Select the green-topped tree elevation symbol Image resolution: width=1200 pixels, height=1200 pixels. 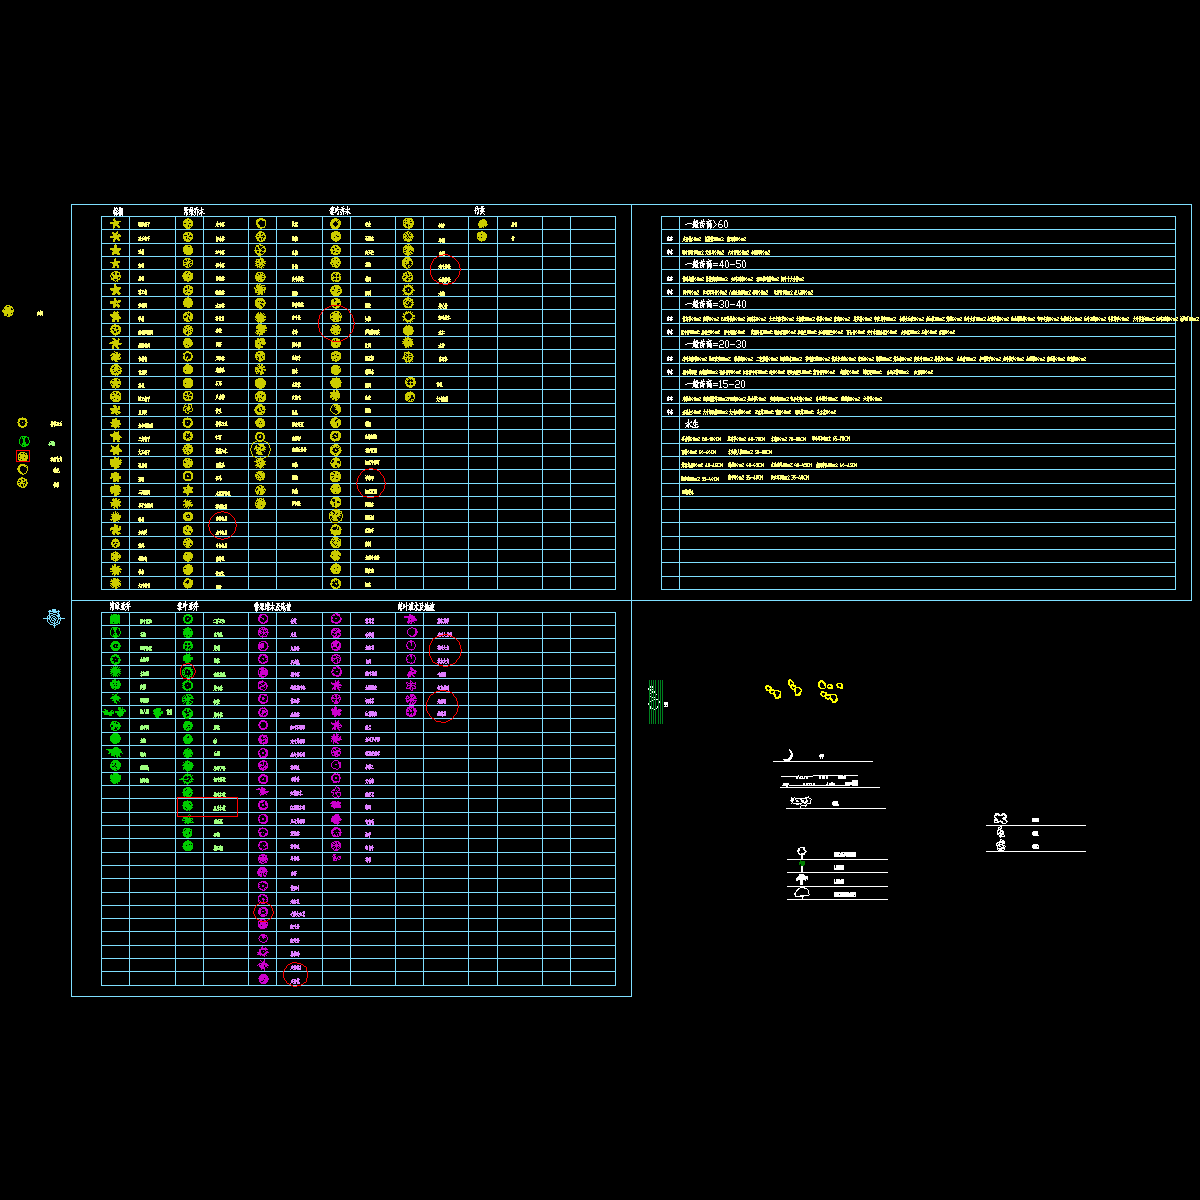[801, 867]
